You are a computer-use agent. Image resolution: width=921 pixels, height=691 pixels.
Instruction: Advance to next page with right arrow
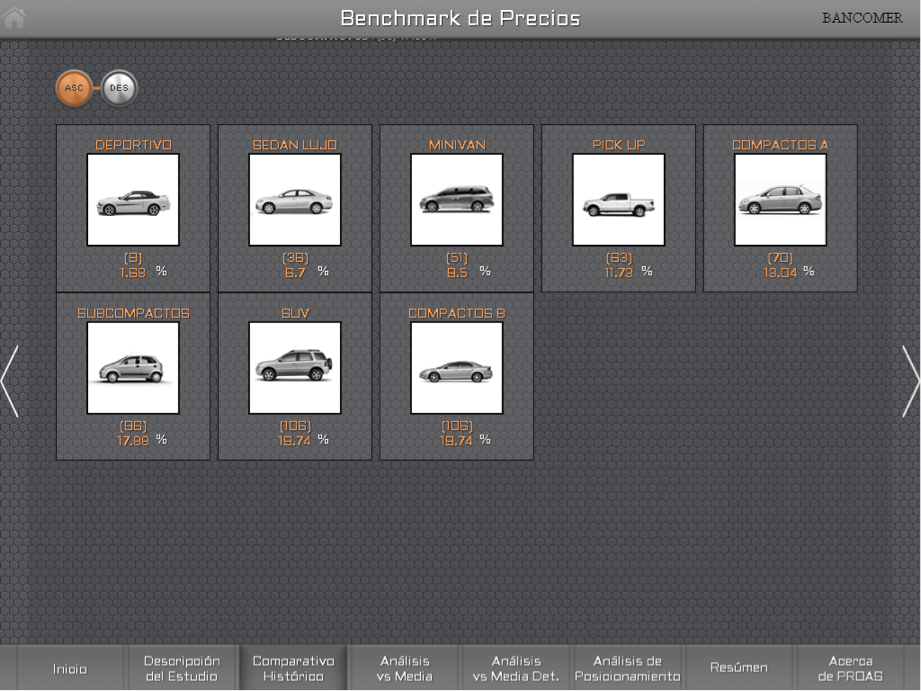tap(910, 381)
